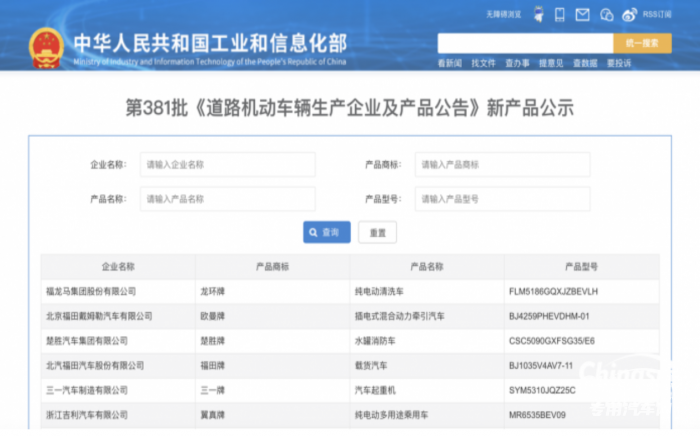Select model BJ4259PHEVDHM-01
This screenshot has height=436, width=700.
549,316
